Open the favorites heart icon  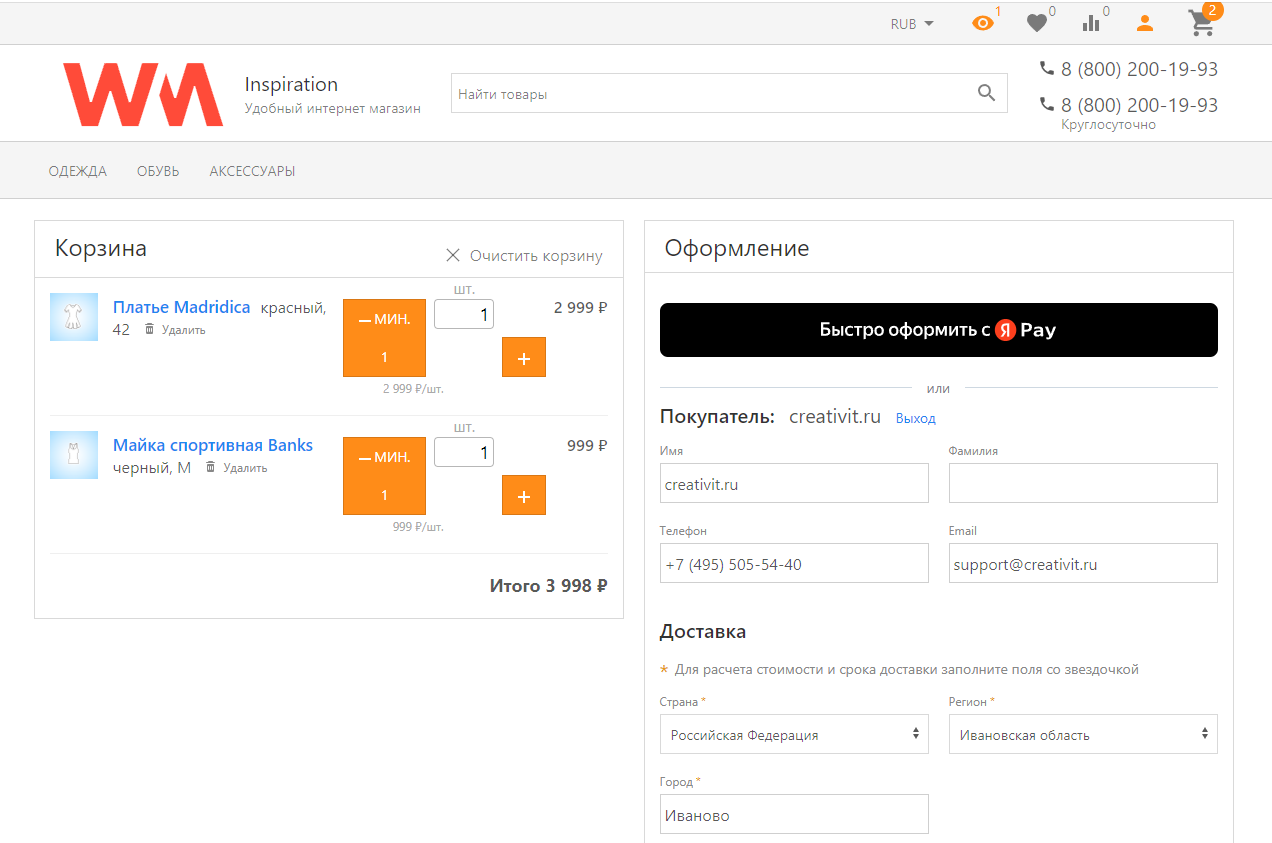tap(1037, 24)
